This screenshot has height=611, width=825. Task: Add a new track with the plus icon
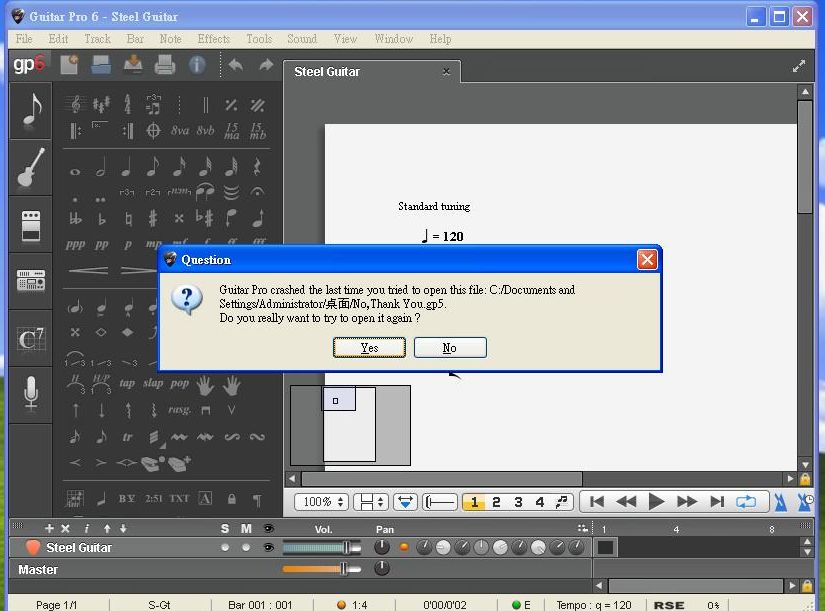click(49, 528)
